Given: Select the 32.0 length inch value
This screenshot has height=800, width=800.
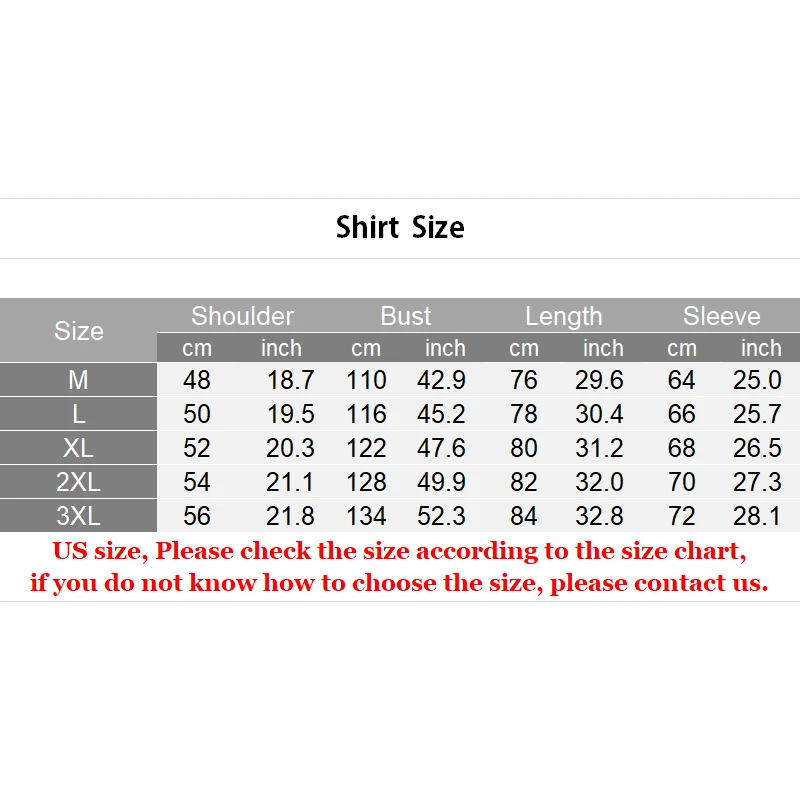Looking at the screenshot, I should point(600,482).
